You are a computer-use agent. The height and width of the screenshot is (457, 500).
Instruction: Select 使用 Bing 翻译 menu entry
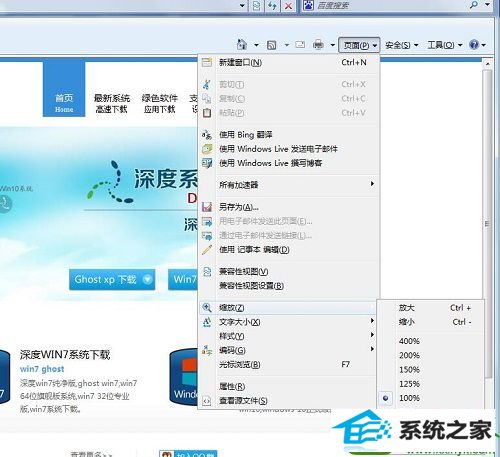[289, 135]
